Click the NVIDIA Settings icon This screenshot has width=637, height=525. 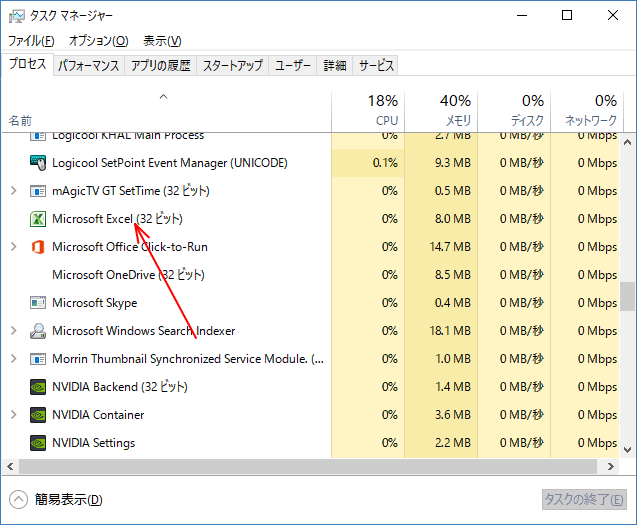[38, 443]
